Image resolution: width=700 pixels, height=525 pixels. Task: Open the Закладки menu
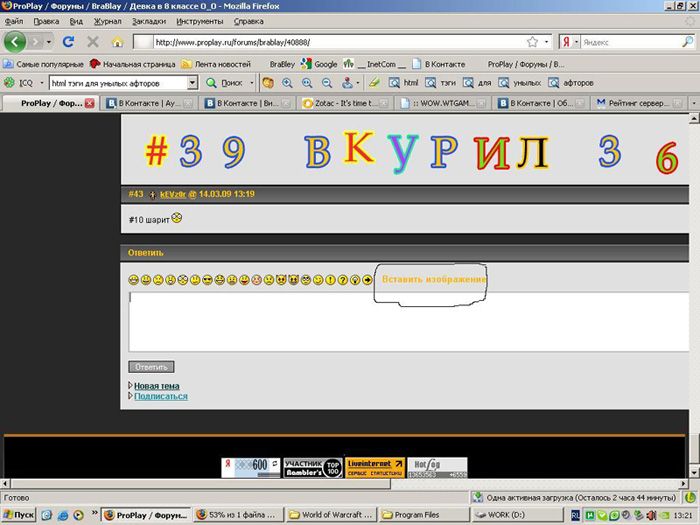click(148, 21)
